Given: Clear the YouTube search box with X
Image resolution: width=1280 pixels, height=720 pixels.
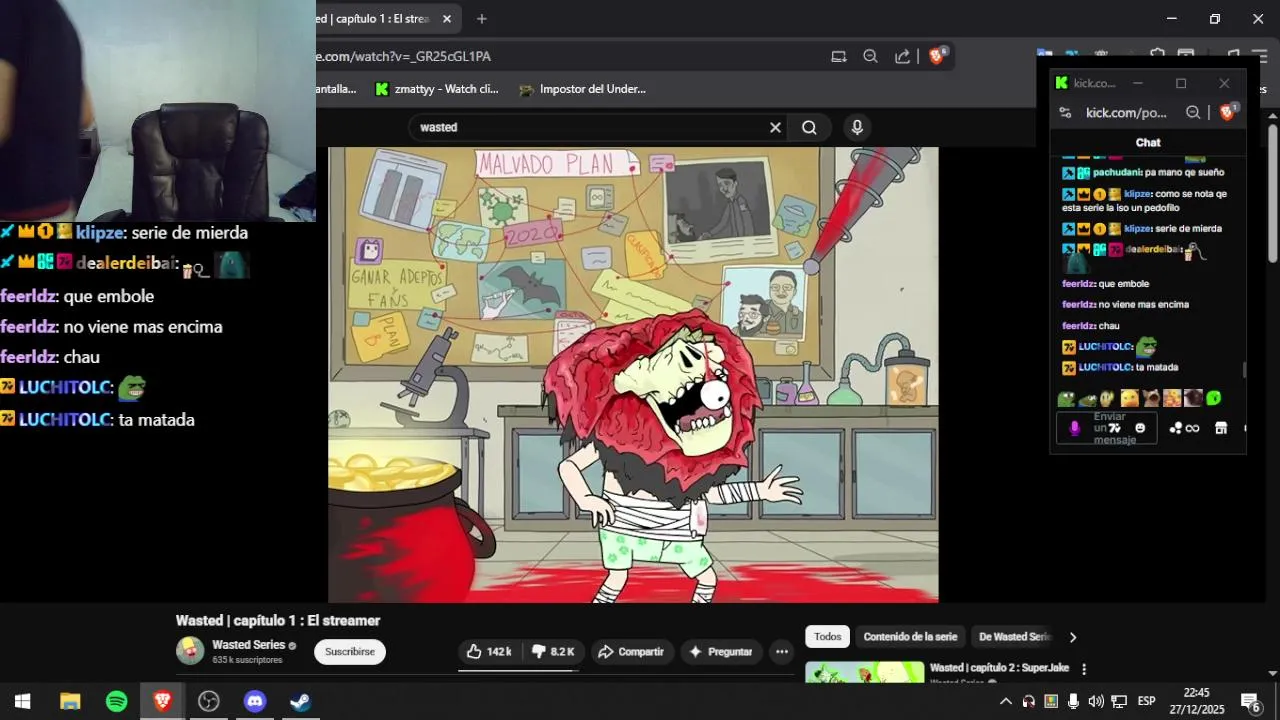Looking at the screenshot, I should pos(775,127).
